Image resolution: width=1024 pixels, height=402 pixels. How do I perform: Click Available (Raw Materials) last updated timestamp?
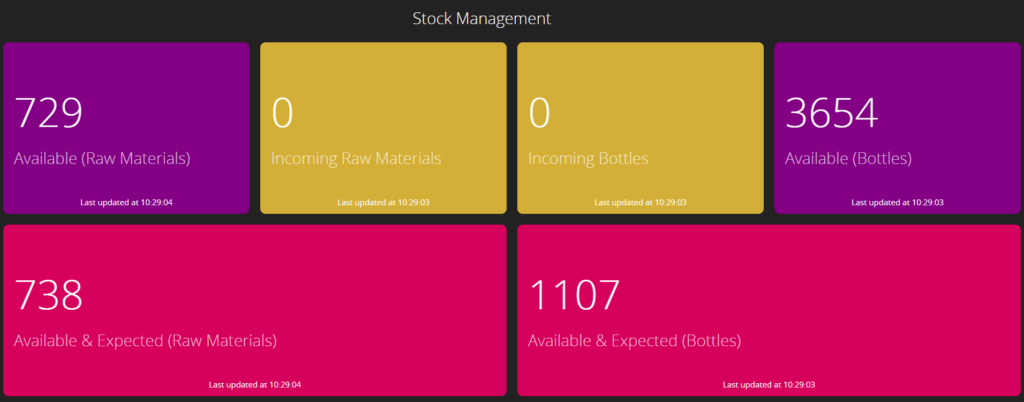point(126,203)
